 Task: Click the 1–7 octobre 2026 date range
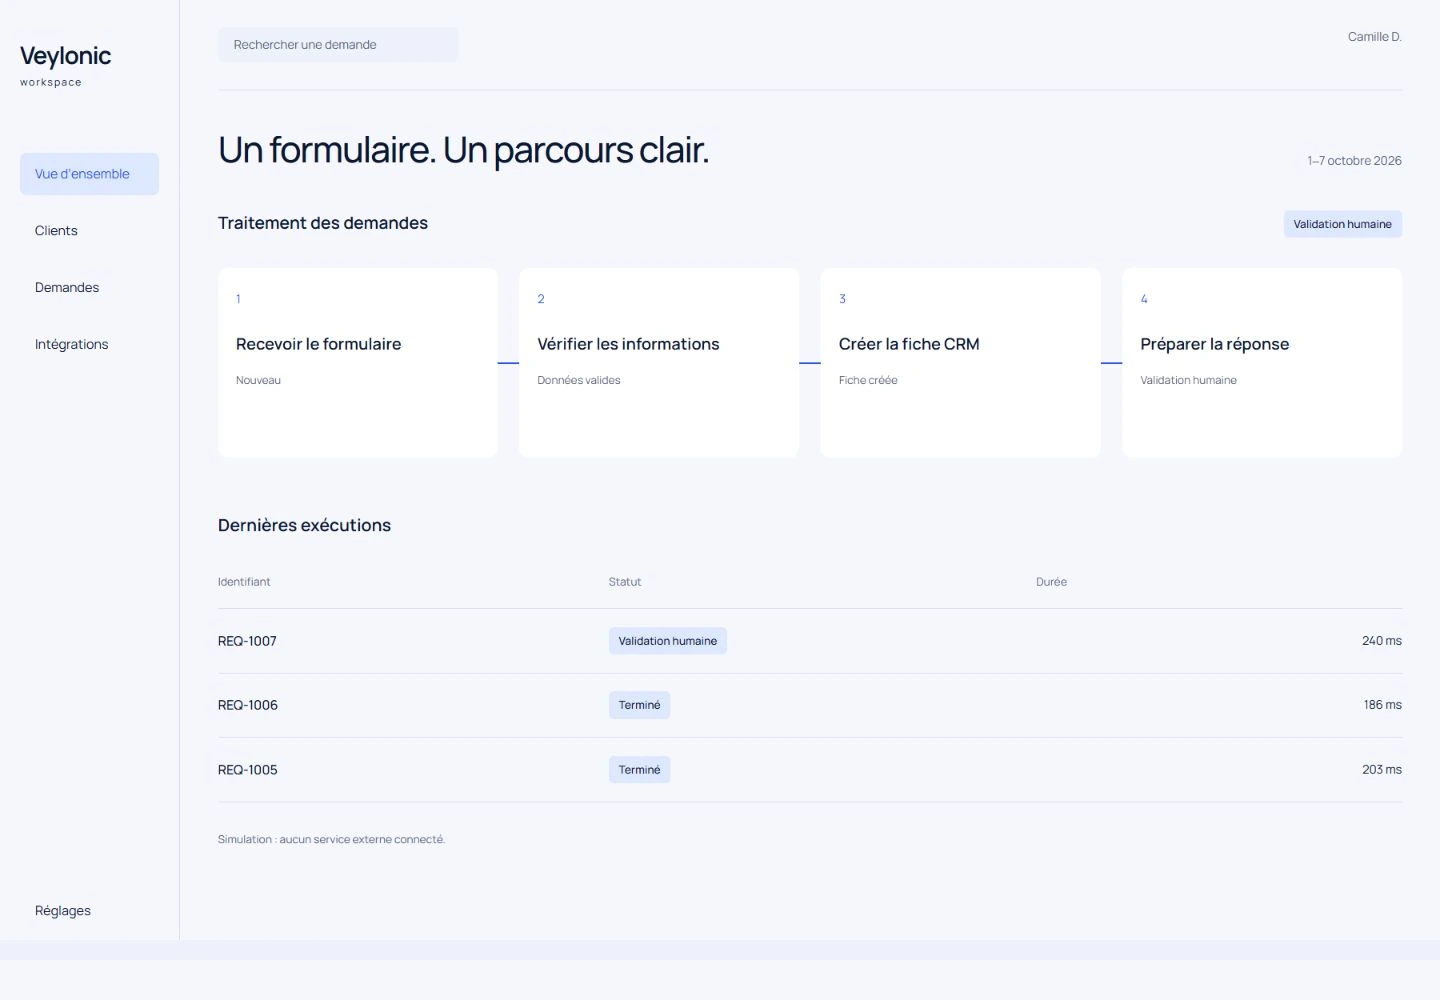(1354, 161)
